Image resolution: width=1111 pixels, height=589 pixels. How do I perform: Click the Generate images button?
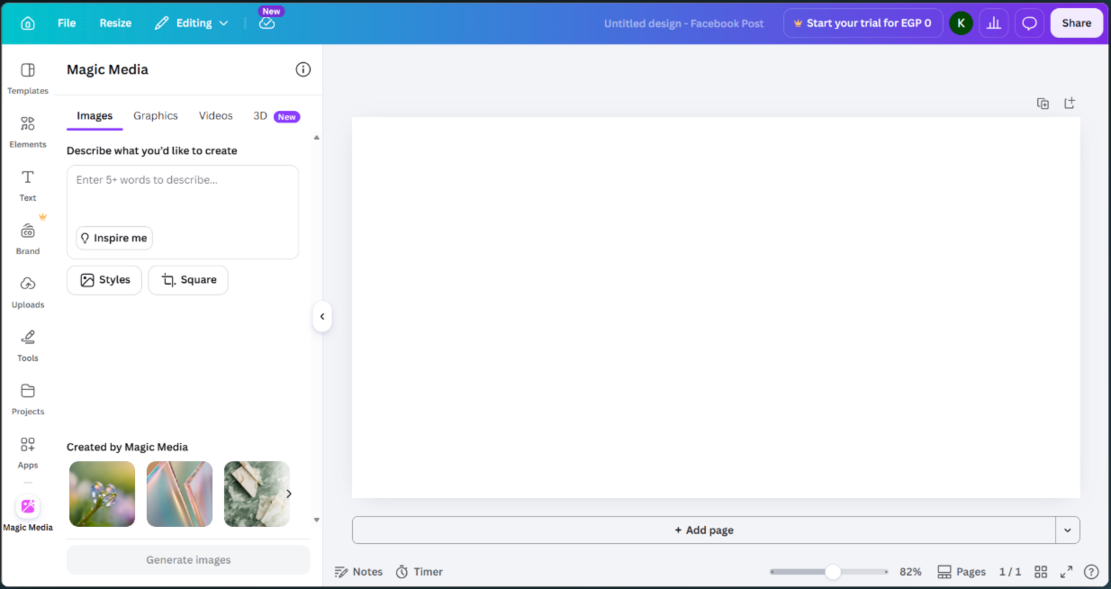(x=188, y=560)
